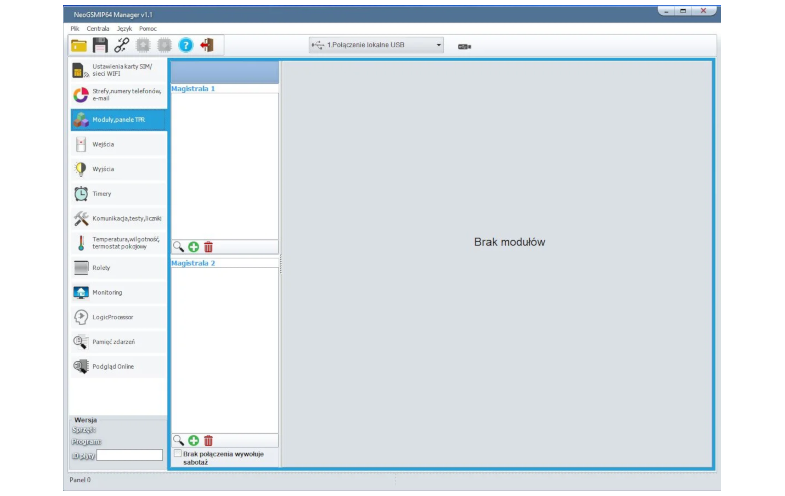This screenshot has width=785, height=496.
Task: Maximize the NeoGSMIP64 Manager window
Action: [683, 11]
